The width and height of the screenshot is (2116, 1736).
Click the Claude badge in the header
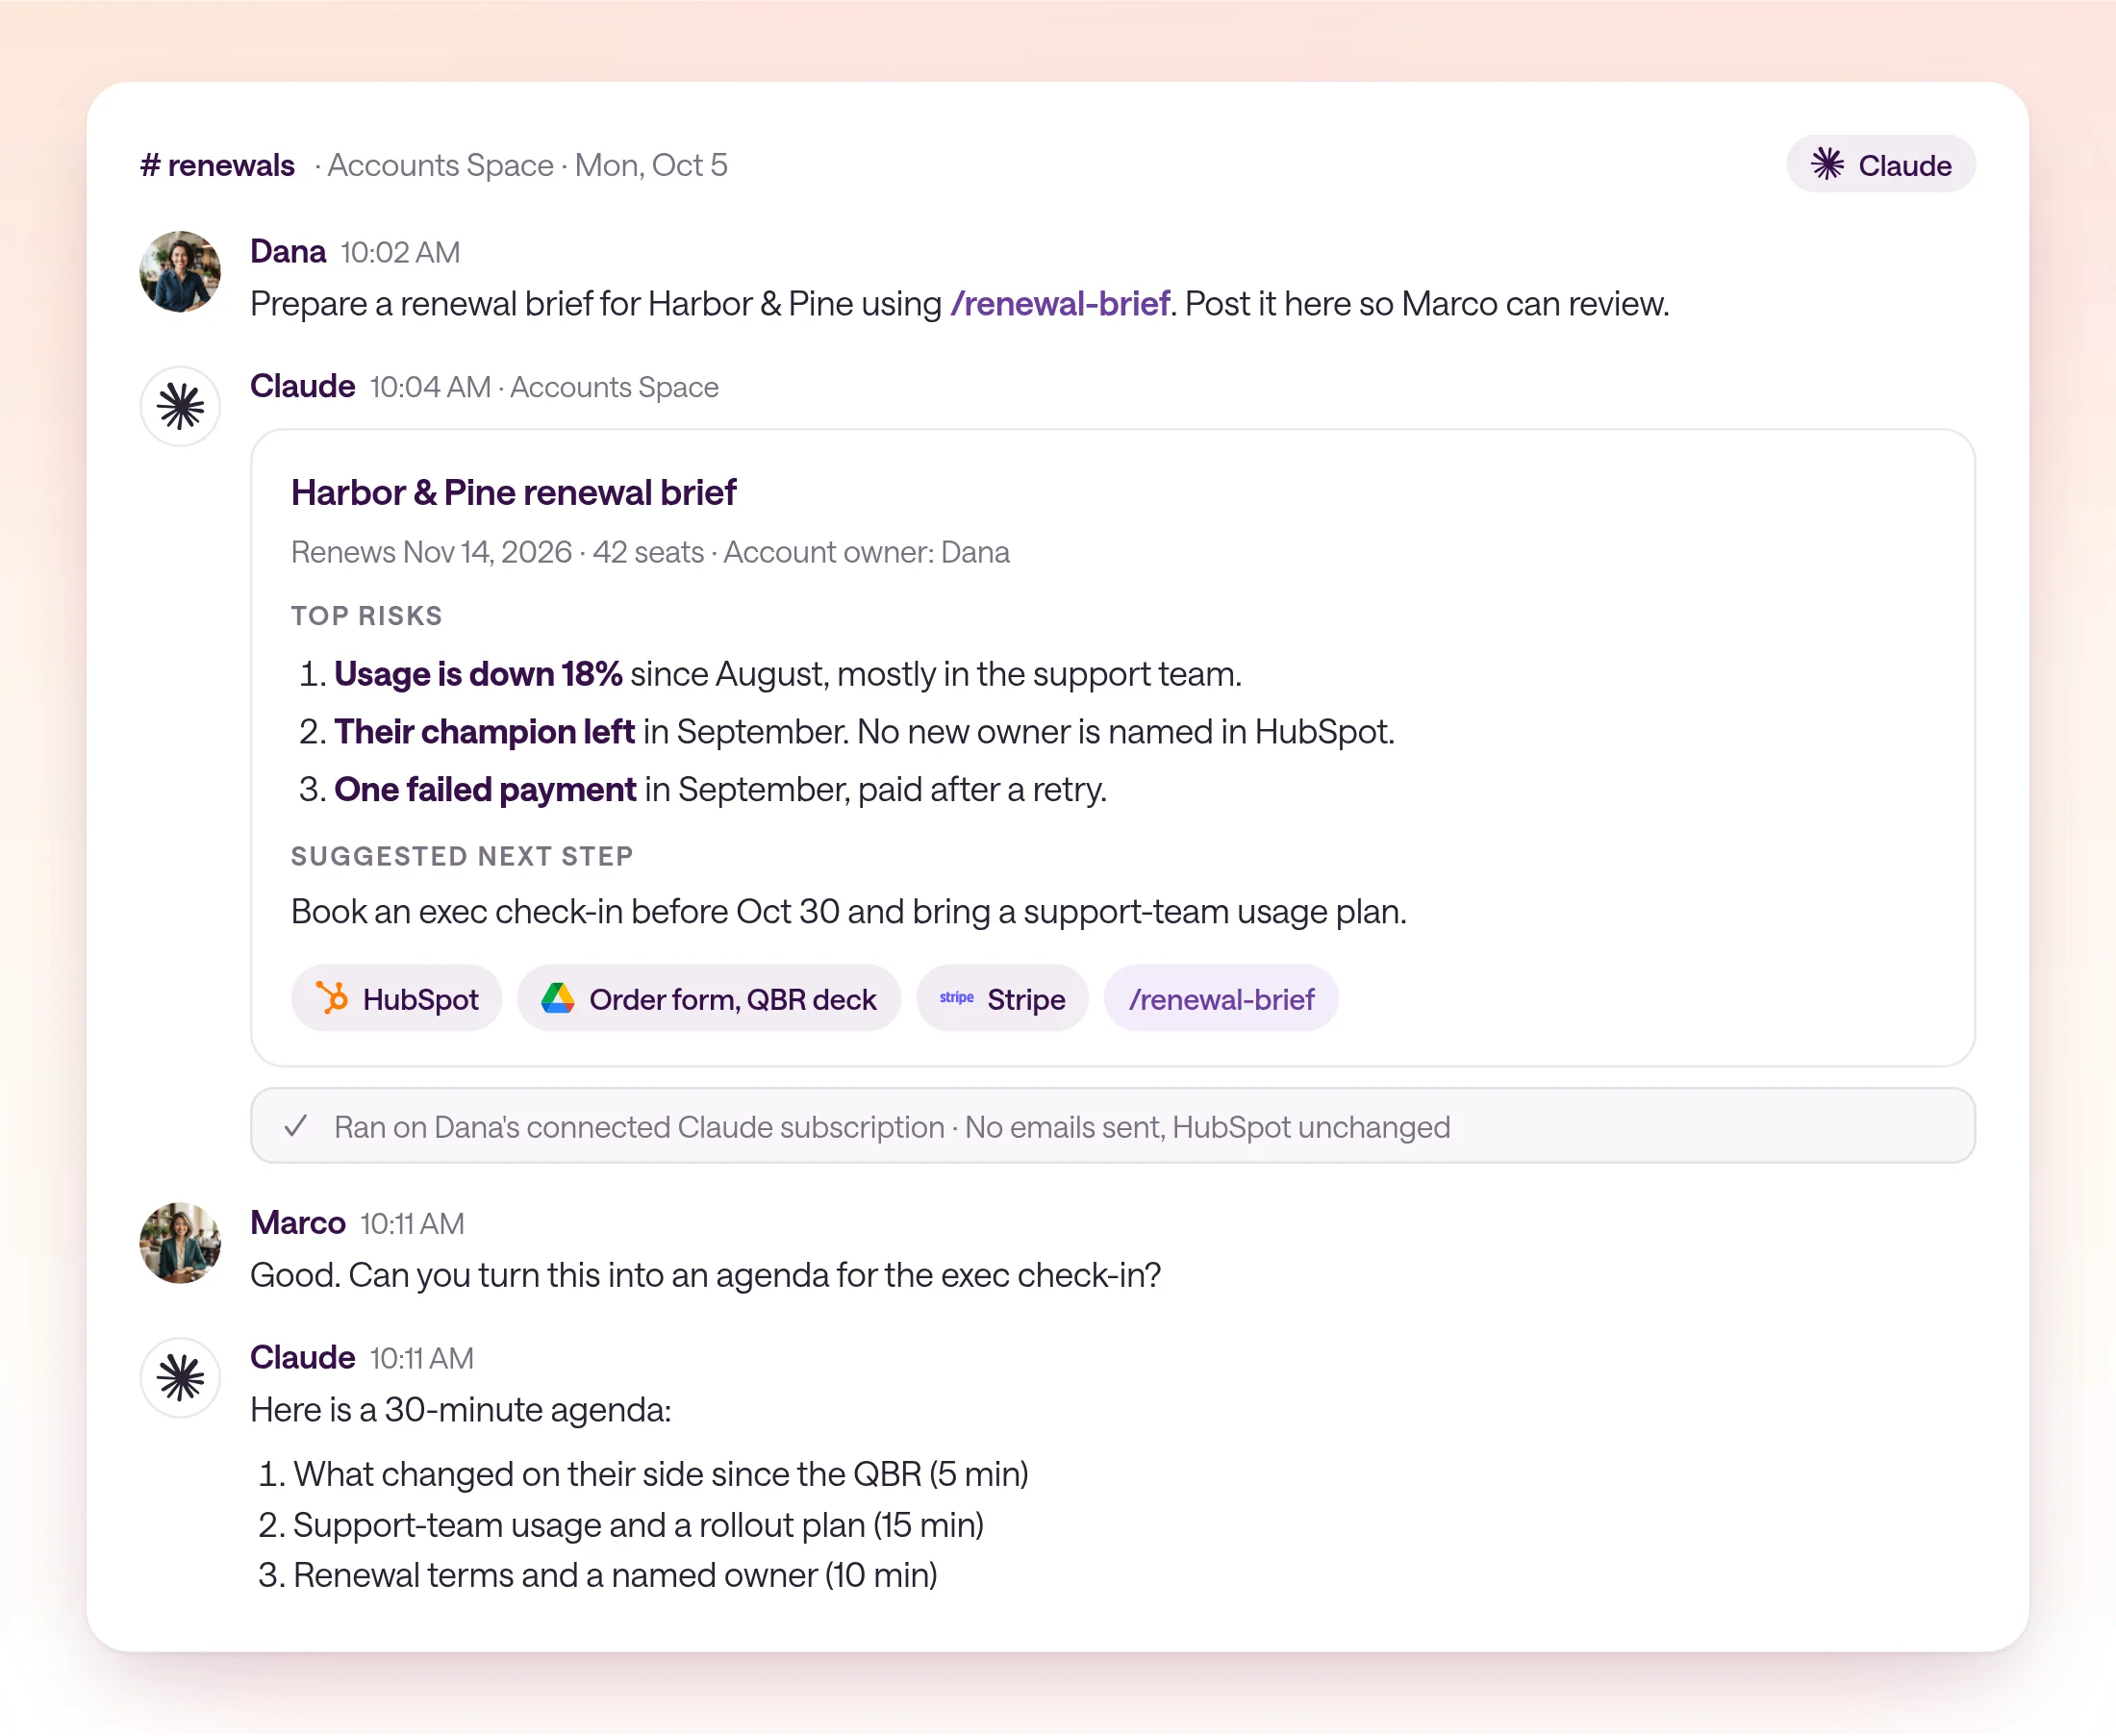[1880, 165]
